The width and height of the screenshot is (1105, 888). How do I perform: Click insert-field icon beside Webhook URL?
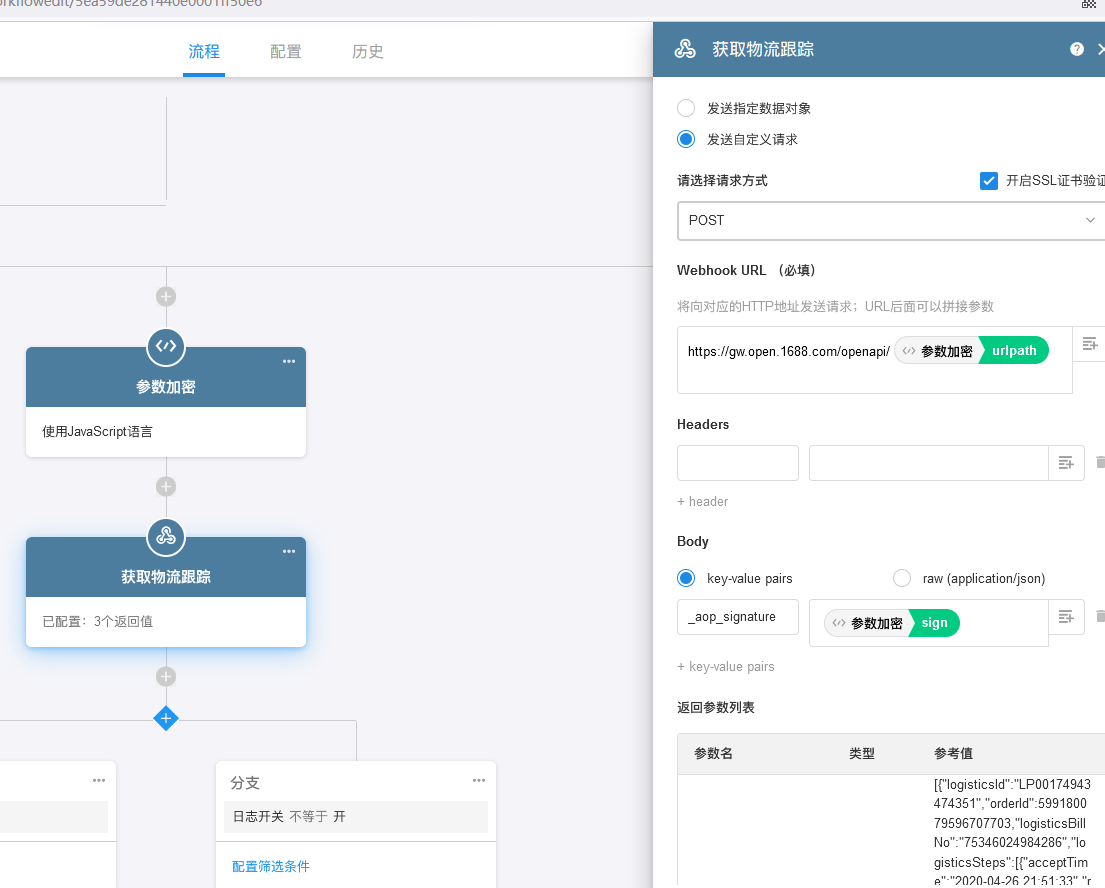pos(1090,344)
